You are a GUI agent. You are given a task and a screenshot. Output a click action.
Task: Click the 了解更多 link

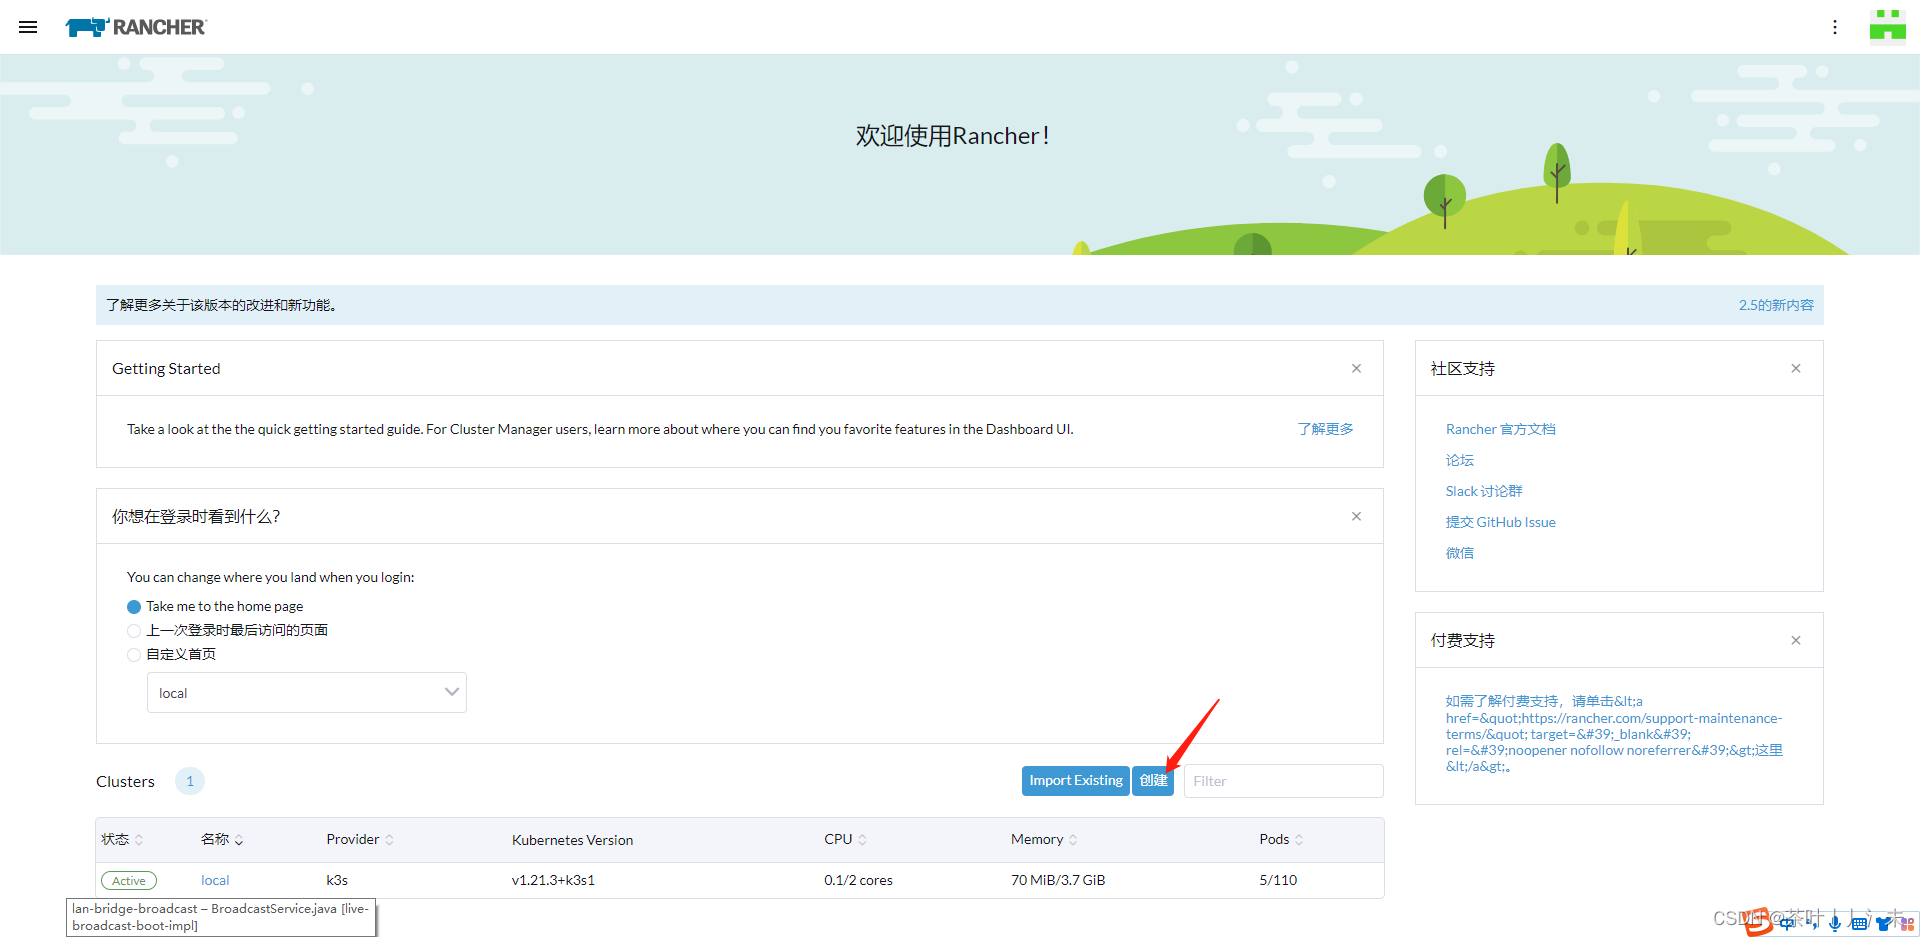[1325, 429]
